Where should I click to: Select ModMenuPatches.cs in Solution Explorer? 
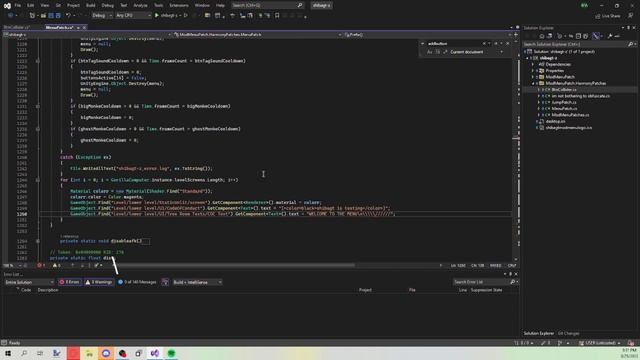(569, 115)
